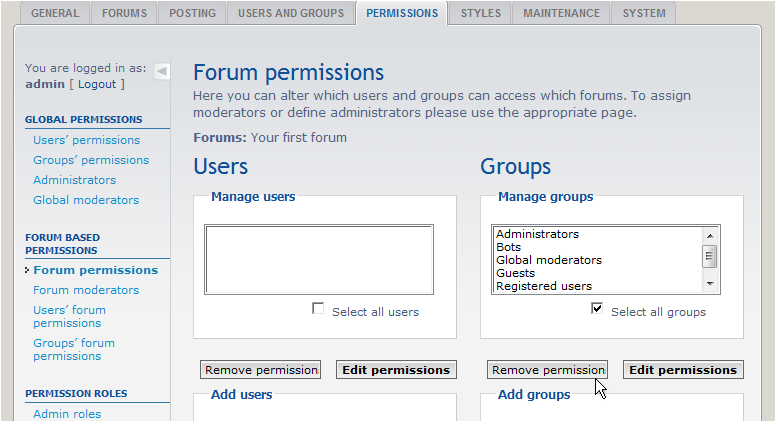Viewport: 776px width, 422px height.
Task: Log out of the admin account
Action: 97,84
